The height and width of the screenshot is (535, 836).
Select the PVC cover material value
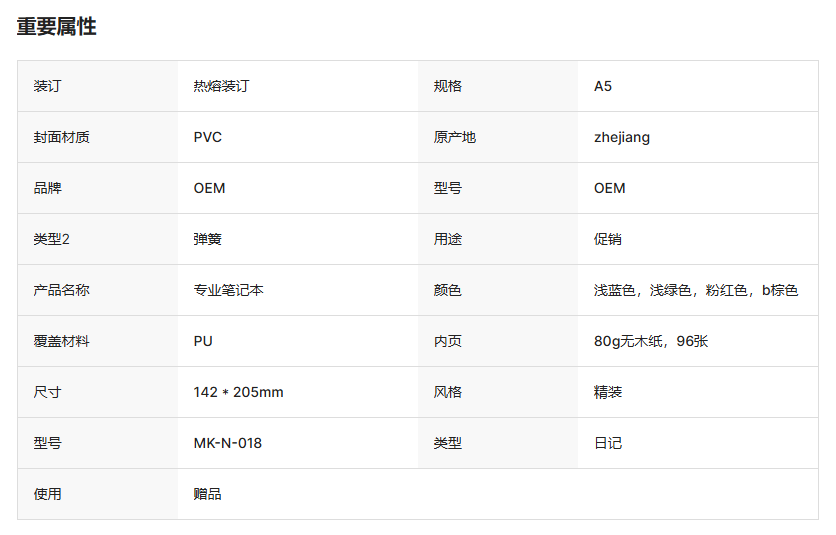[x=208, y=137]
